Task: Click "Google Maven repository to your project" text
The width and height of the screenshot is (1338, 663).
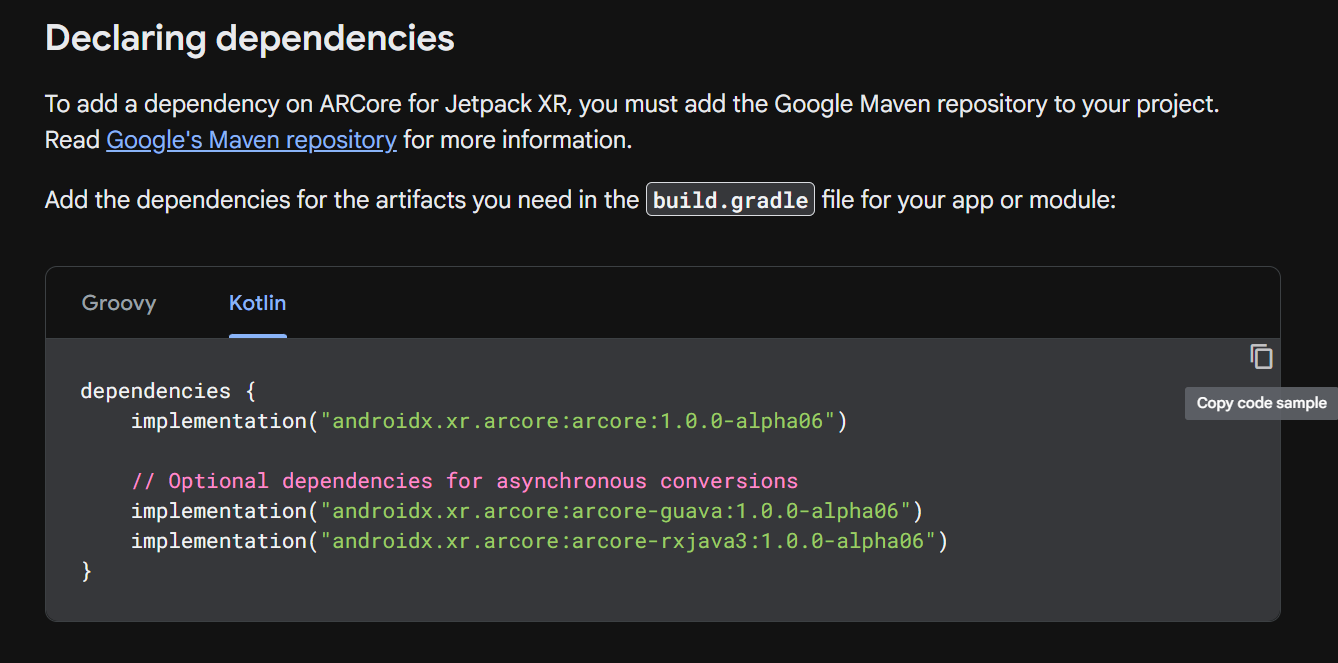Action: (996, 104)
